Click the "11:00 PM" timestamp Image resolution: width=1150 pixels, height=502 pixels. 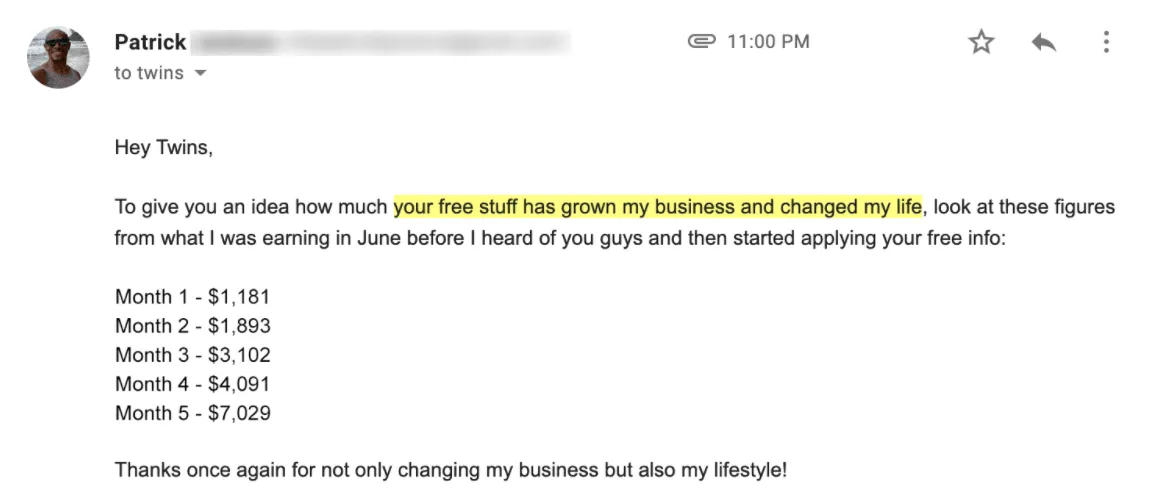pyautogui.click(x=768, y=42)
